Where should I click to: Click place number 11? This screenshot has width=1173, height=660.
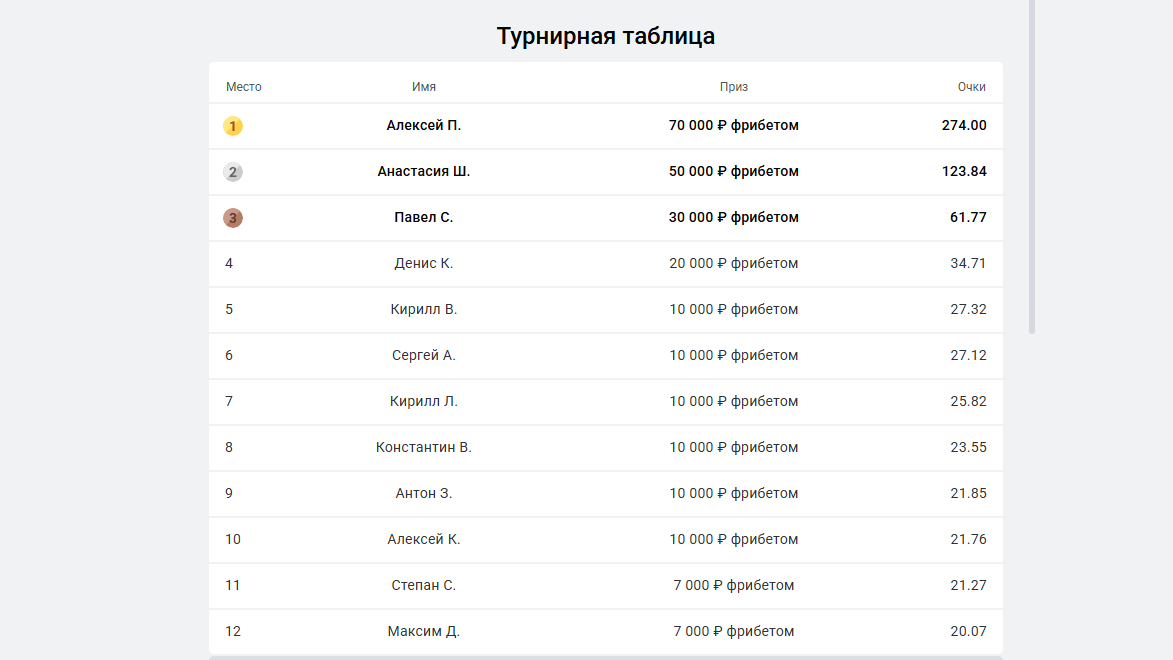(233, 586)
